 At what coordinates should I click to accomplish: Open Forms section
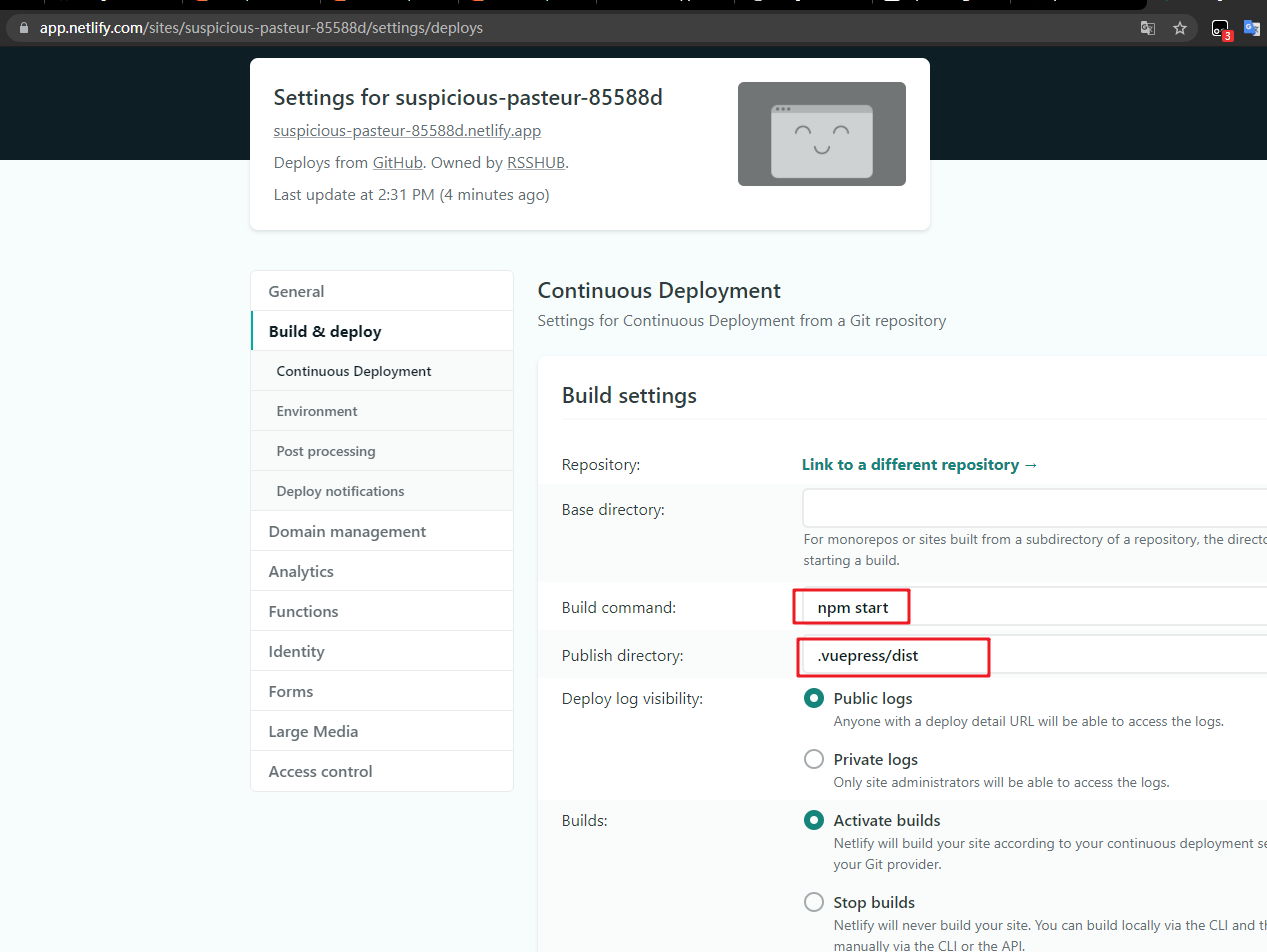(382, 691)
